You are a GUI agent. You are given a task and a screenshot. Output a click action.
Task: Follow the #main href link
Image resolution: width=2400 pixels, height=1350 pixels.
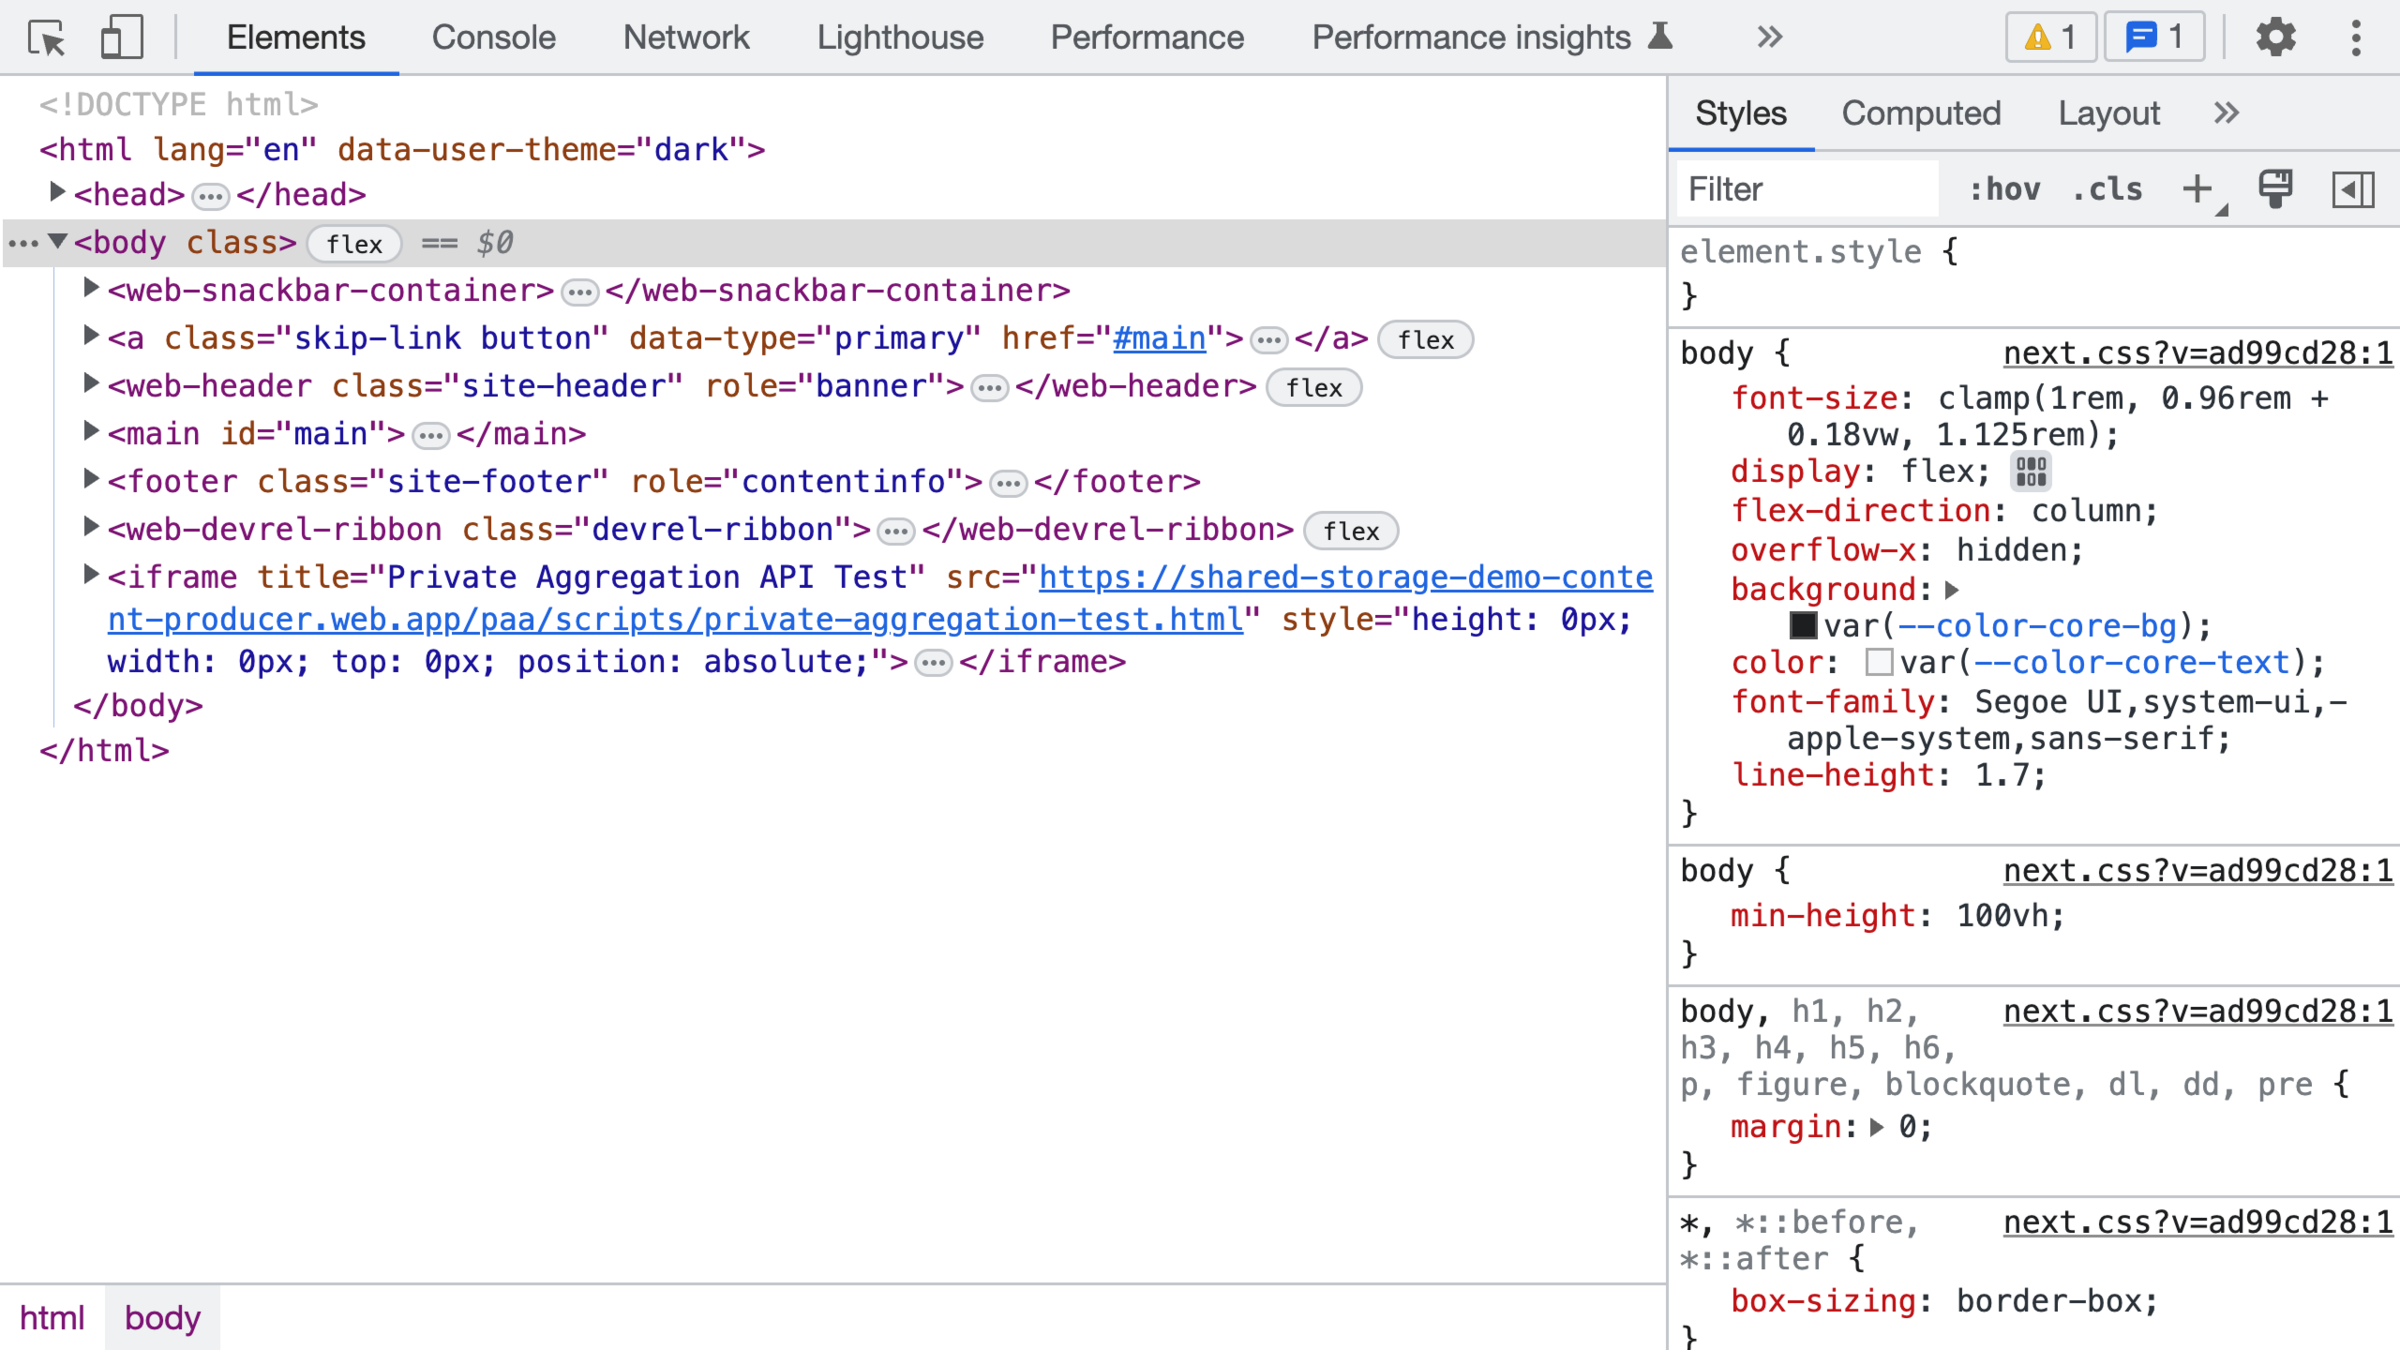point(1159,339)
